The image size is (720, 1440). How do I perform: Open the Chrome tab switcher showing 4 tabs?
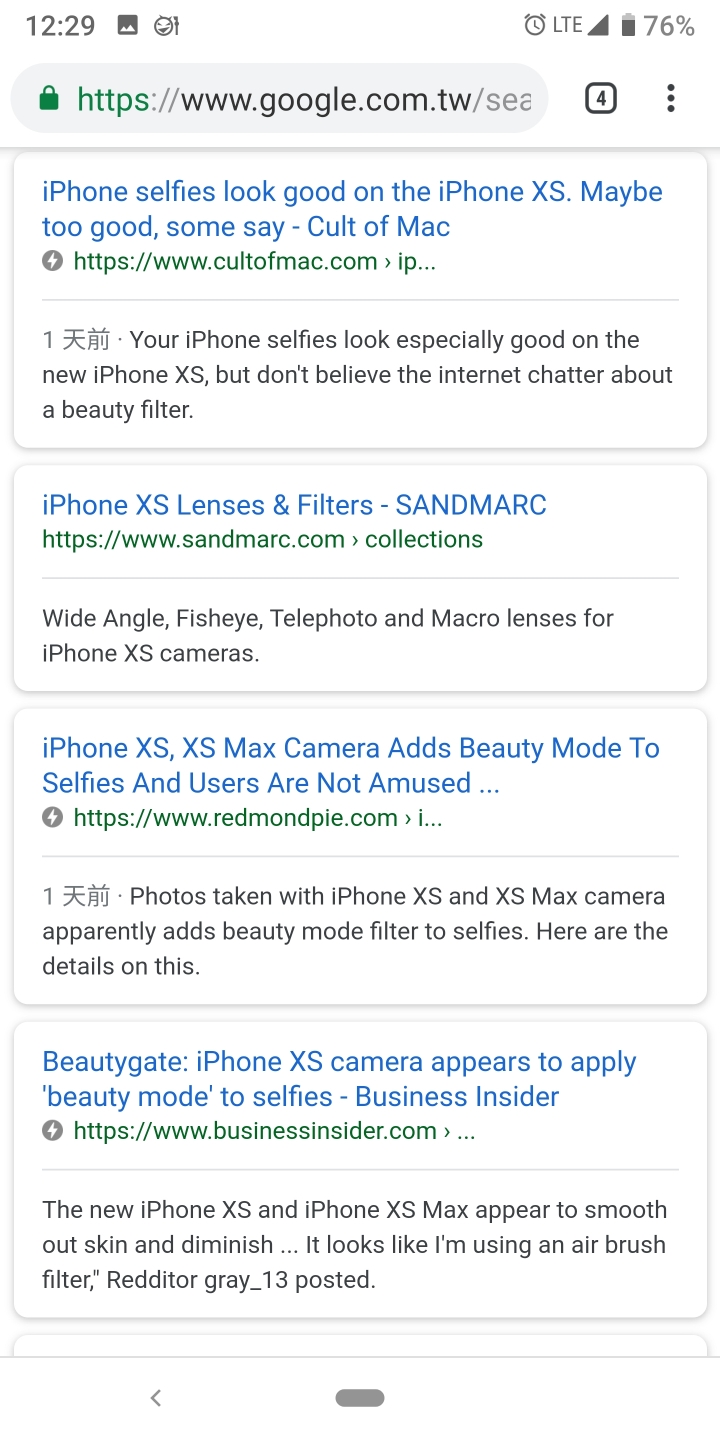click(x=600, y=98)
